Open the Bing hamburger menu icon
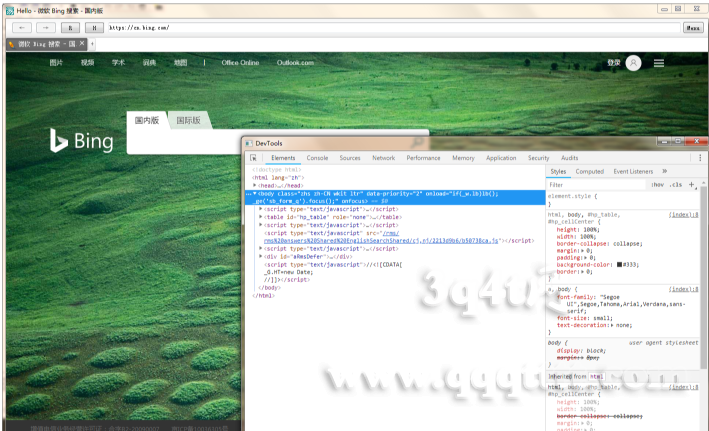This screenshot has width=709, height=431. (x=659, y=63)
